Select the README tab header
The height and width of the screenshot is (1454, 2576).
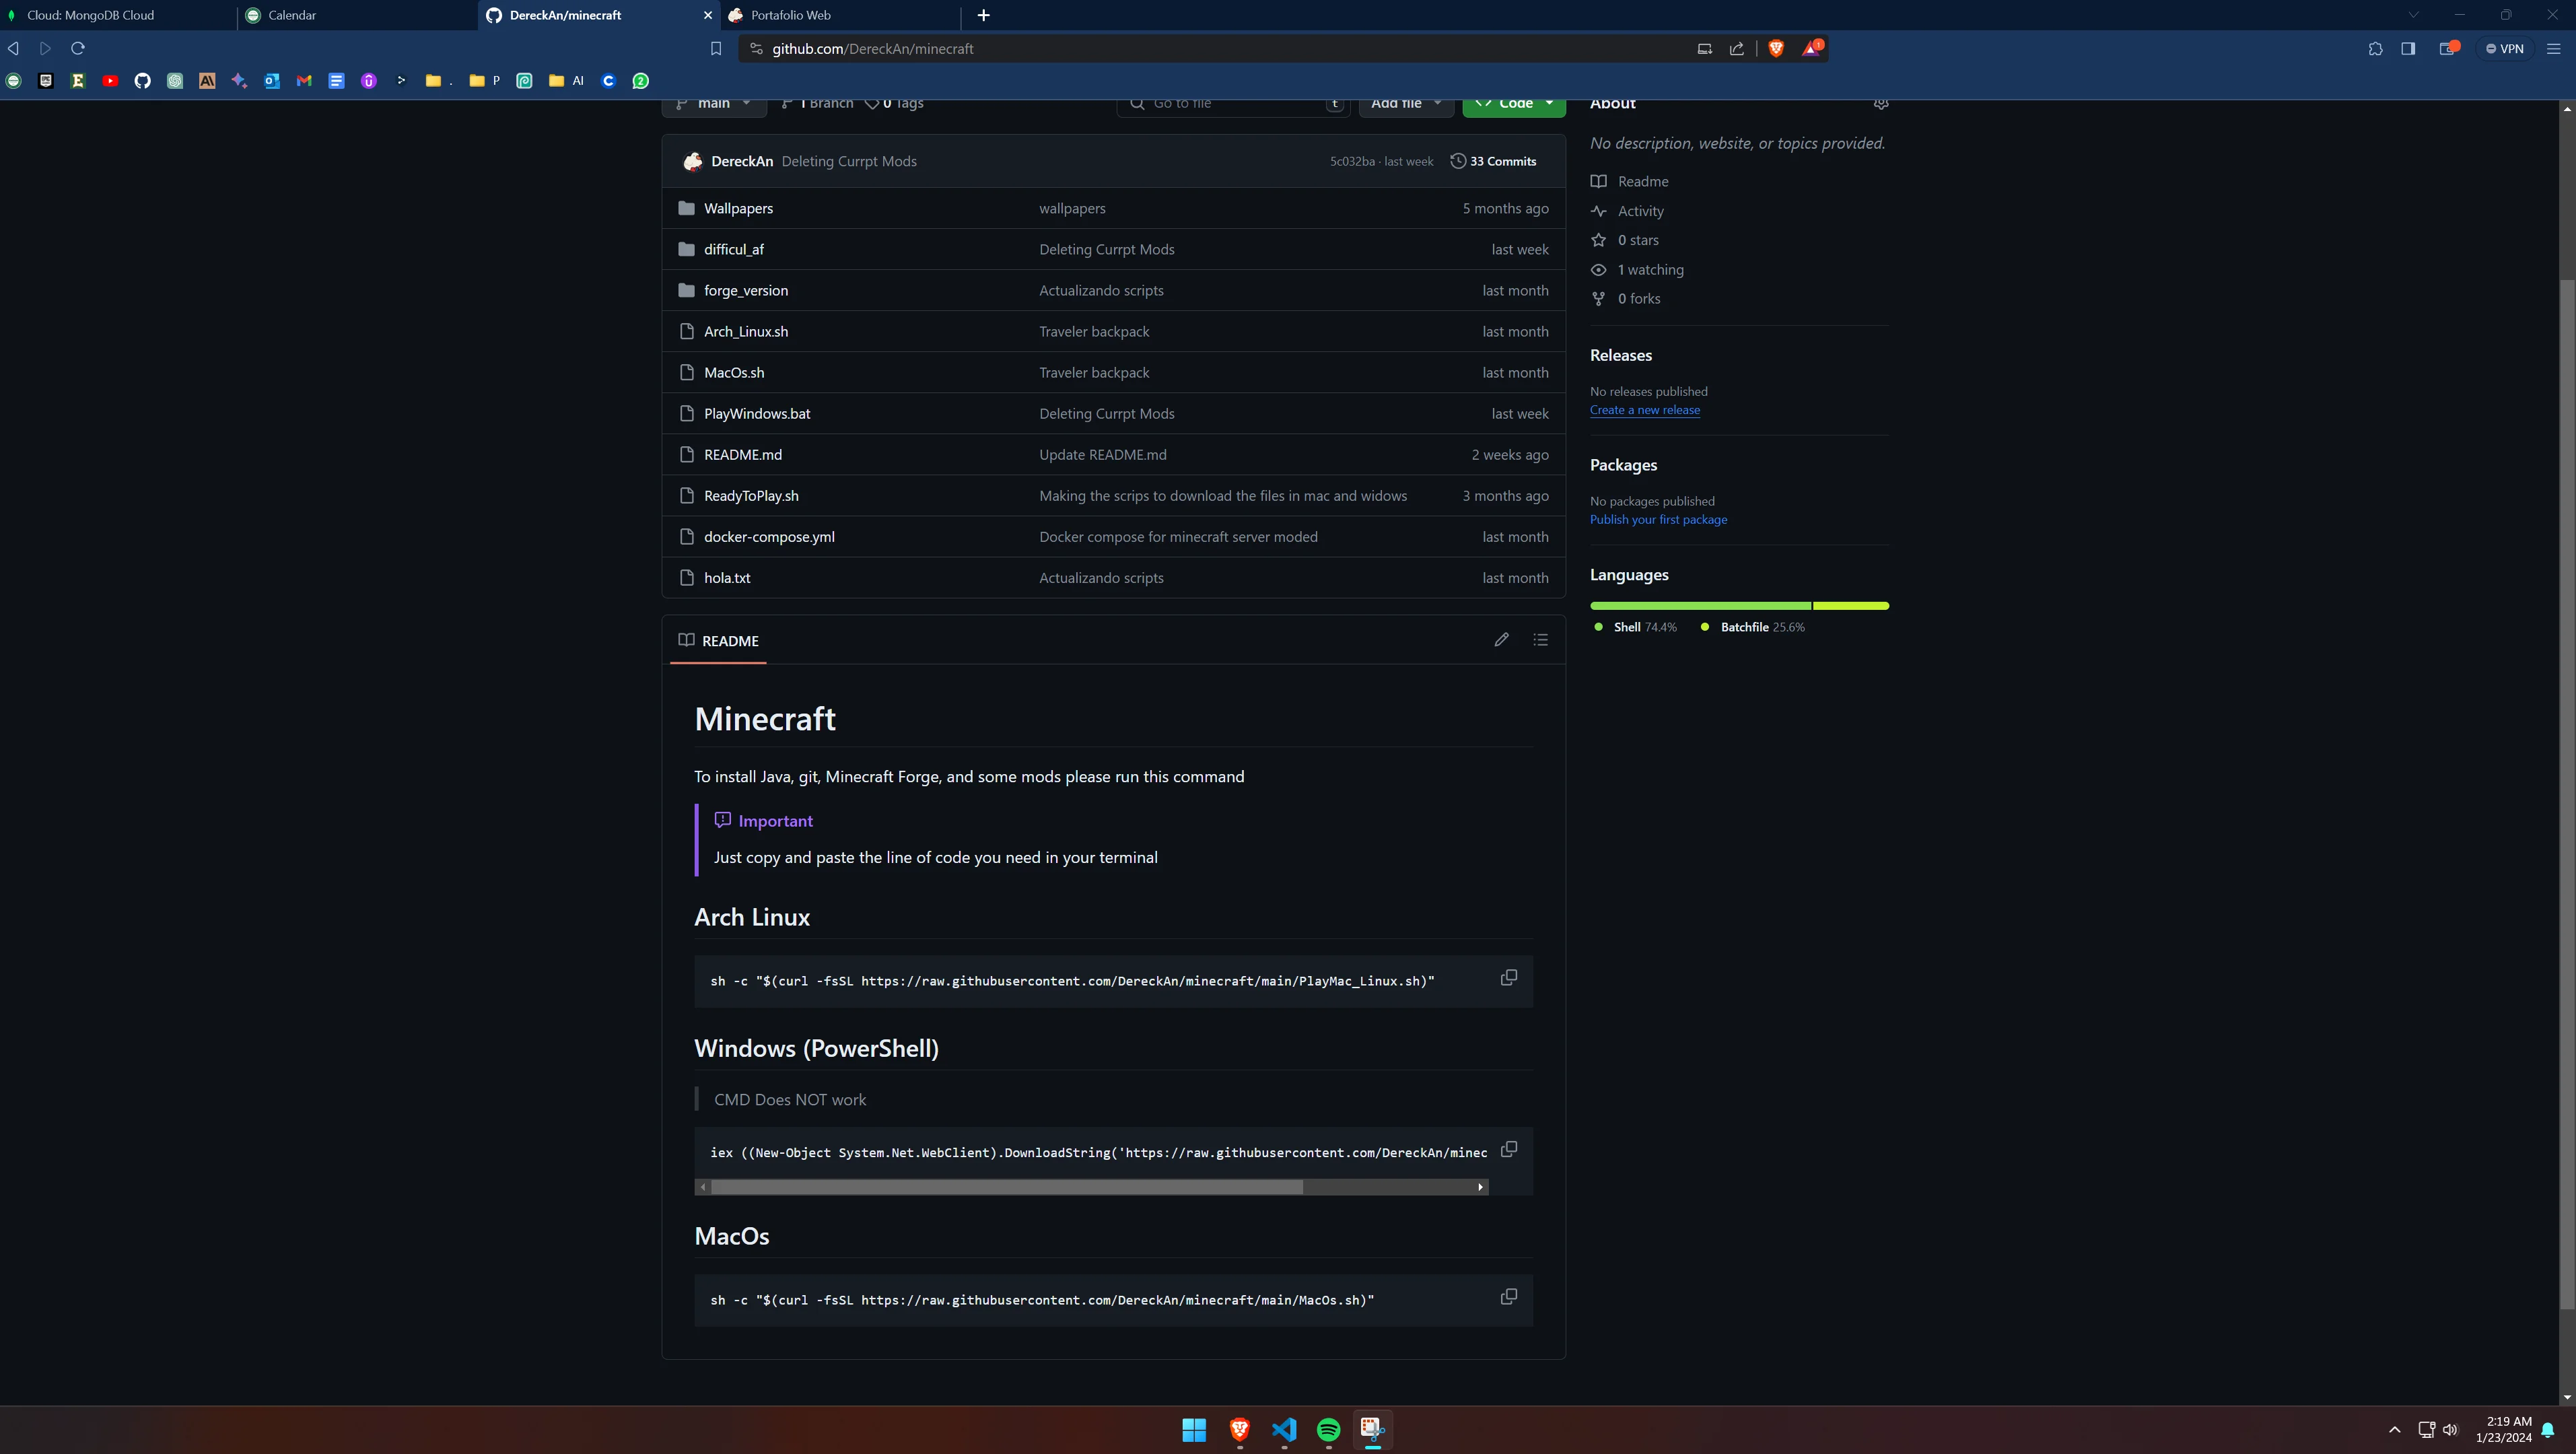pos(719,640)
